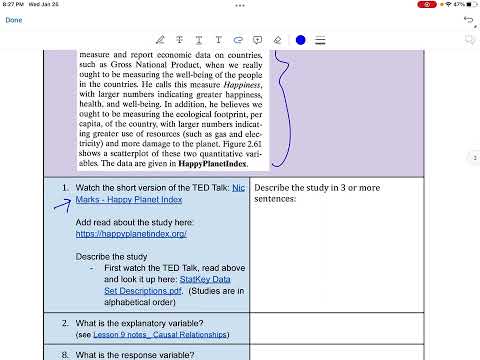Open the Lesson 9 notes Causal Relationships link
Image resolution: width=480 pixels, height=360 pixels.
click(x=160, y=335)
